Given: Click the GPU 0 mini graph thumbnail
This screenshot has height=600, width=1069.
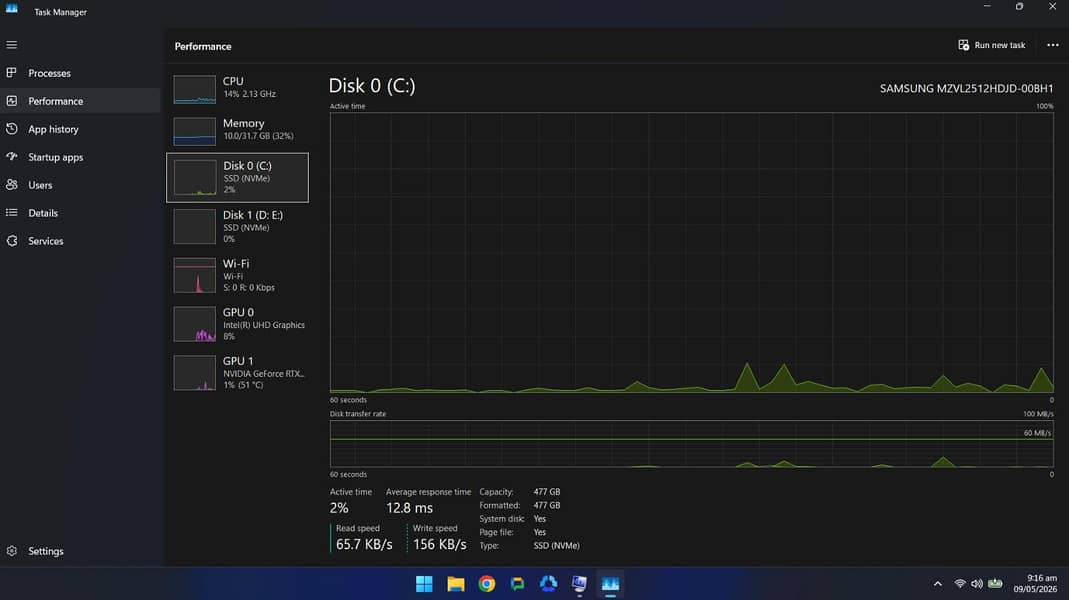Looking at the screenshot, I should pyautogui.click(x=194, y=324).
